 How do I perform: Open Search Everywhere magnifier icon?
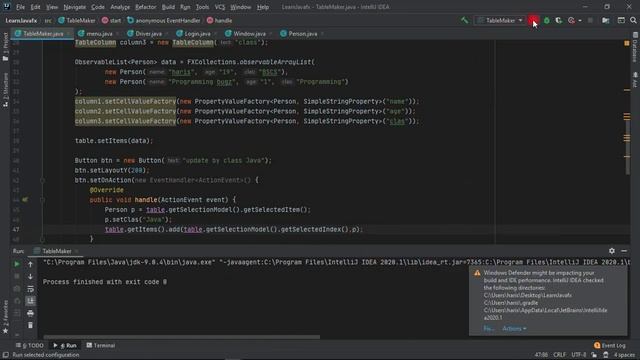pyautogui.click(x=633, y=20)
